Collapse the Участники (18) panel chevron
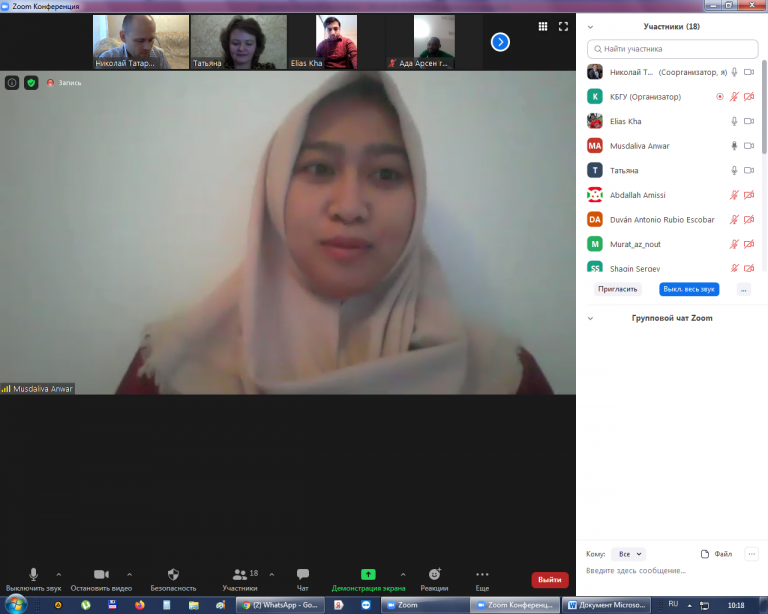Viewport: 768px width, 614px height. 591,27
